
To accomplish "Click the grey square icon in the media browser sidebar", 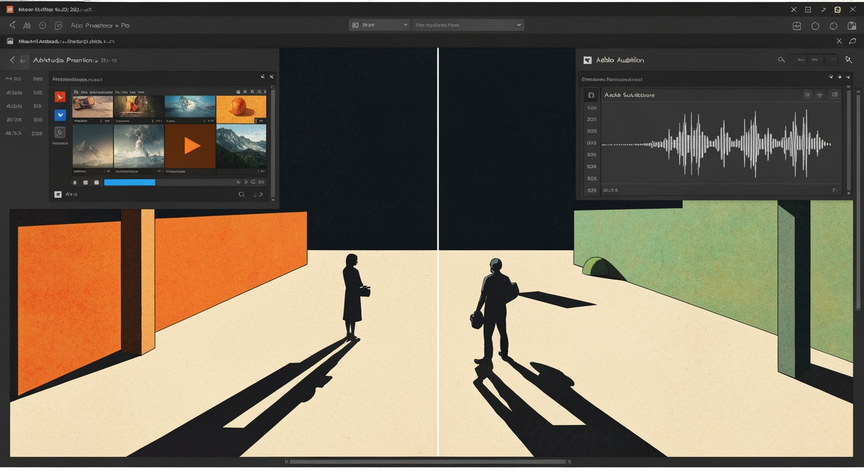I will [60, 132].
